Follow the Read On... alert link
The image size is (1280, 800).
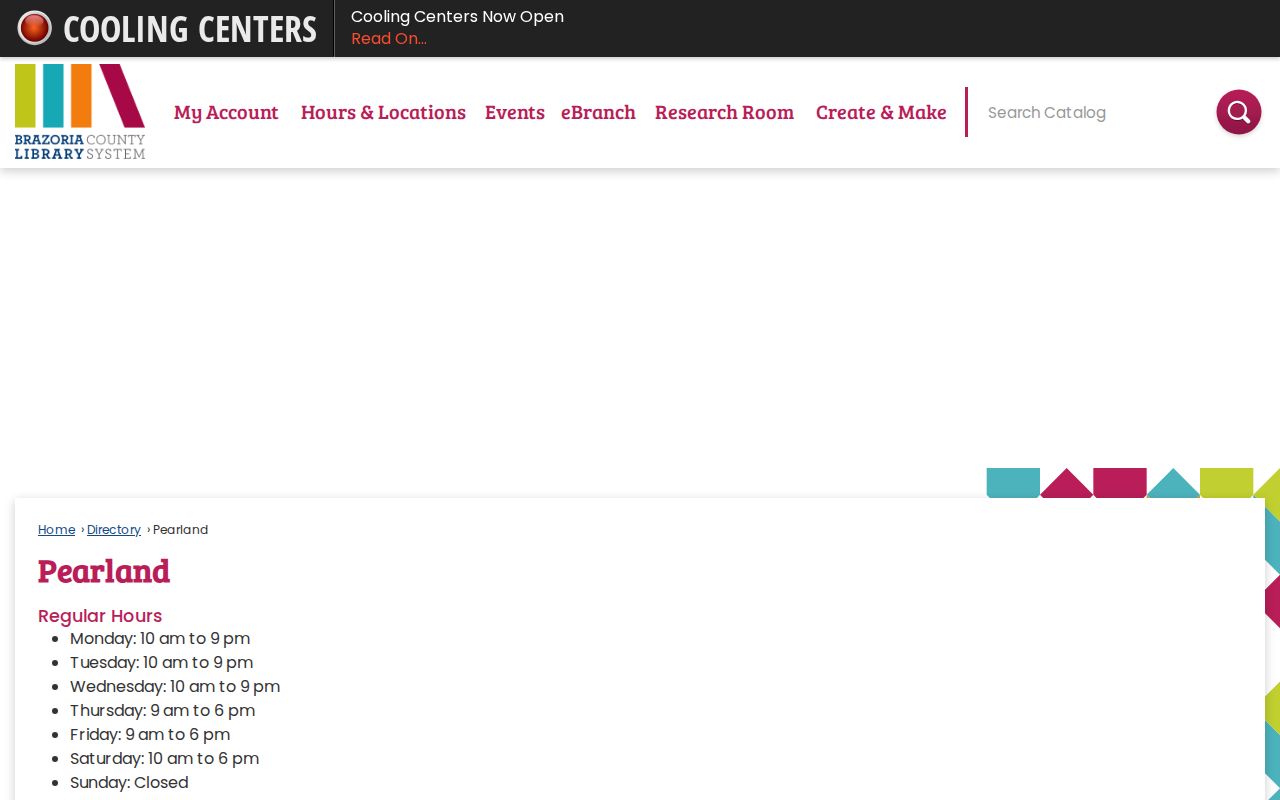click(x=389, y=39)
